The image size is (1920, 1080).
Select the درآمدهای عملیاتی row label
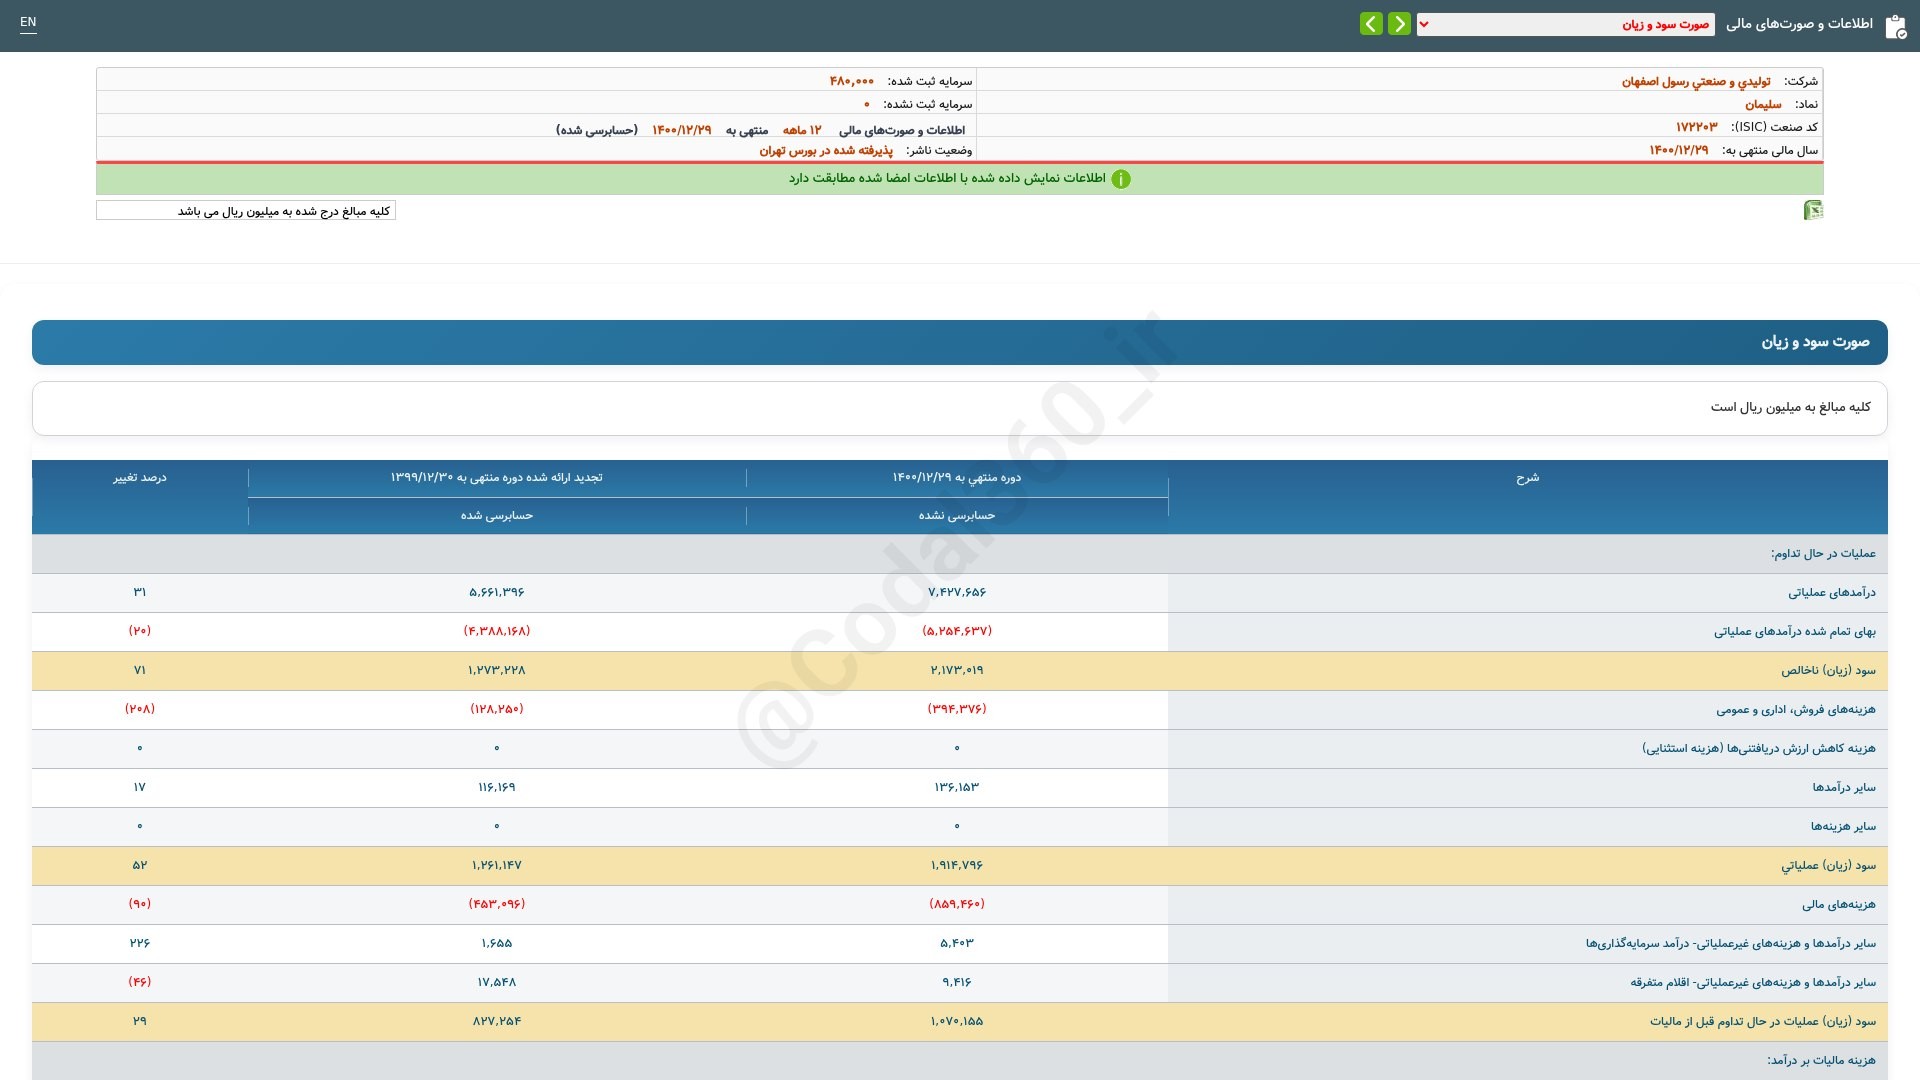1831,593
